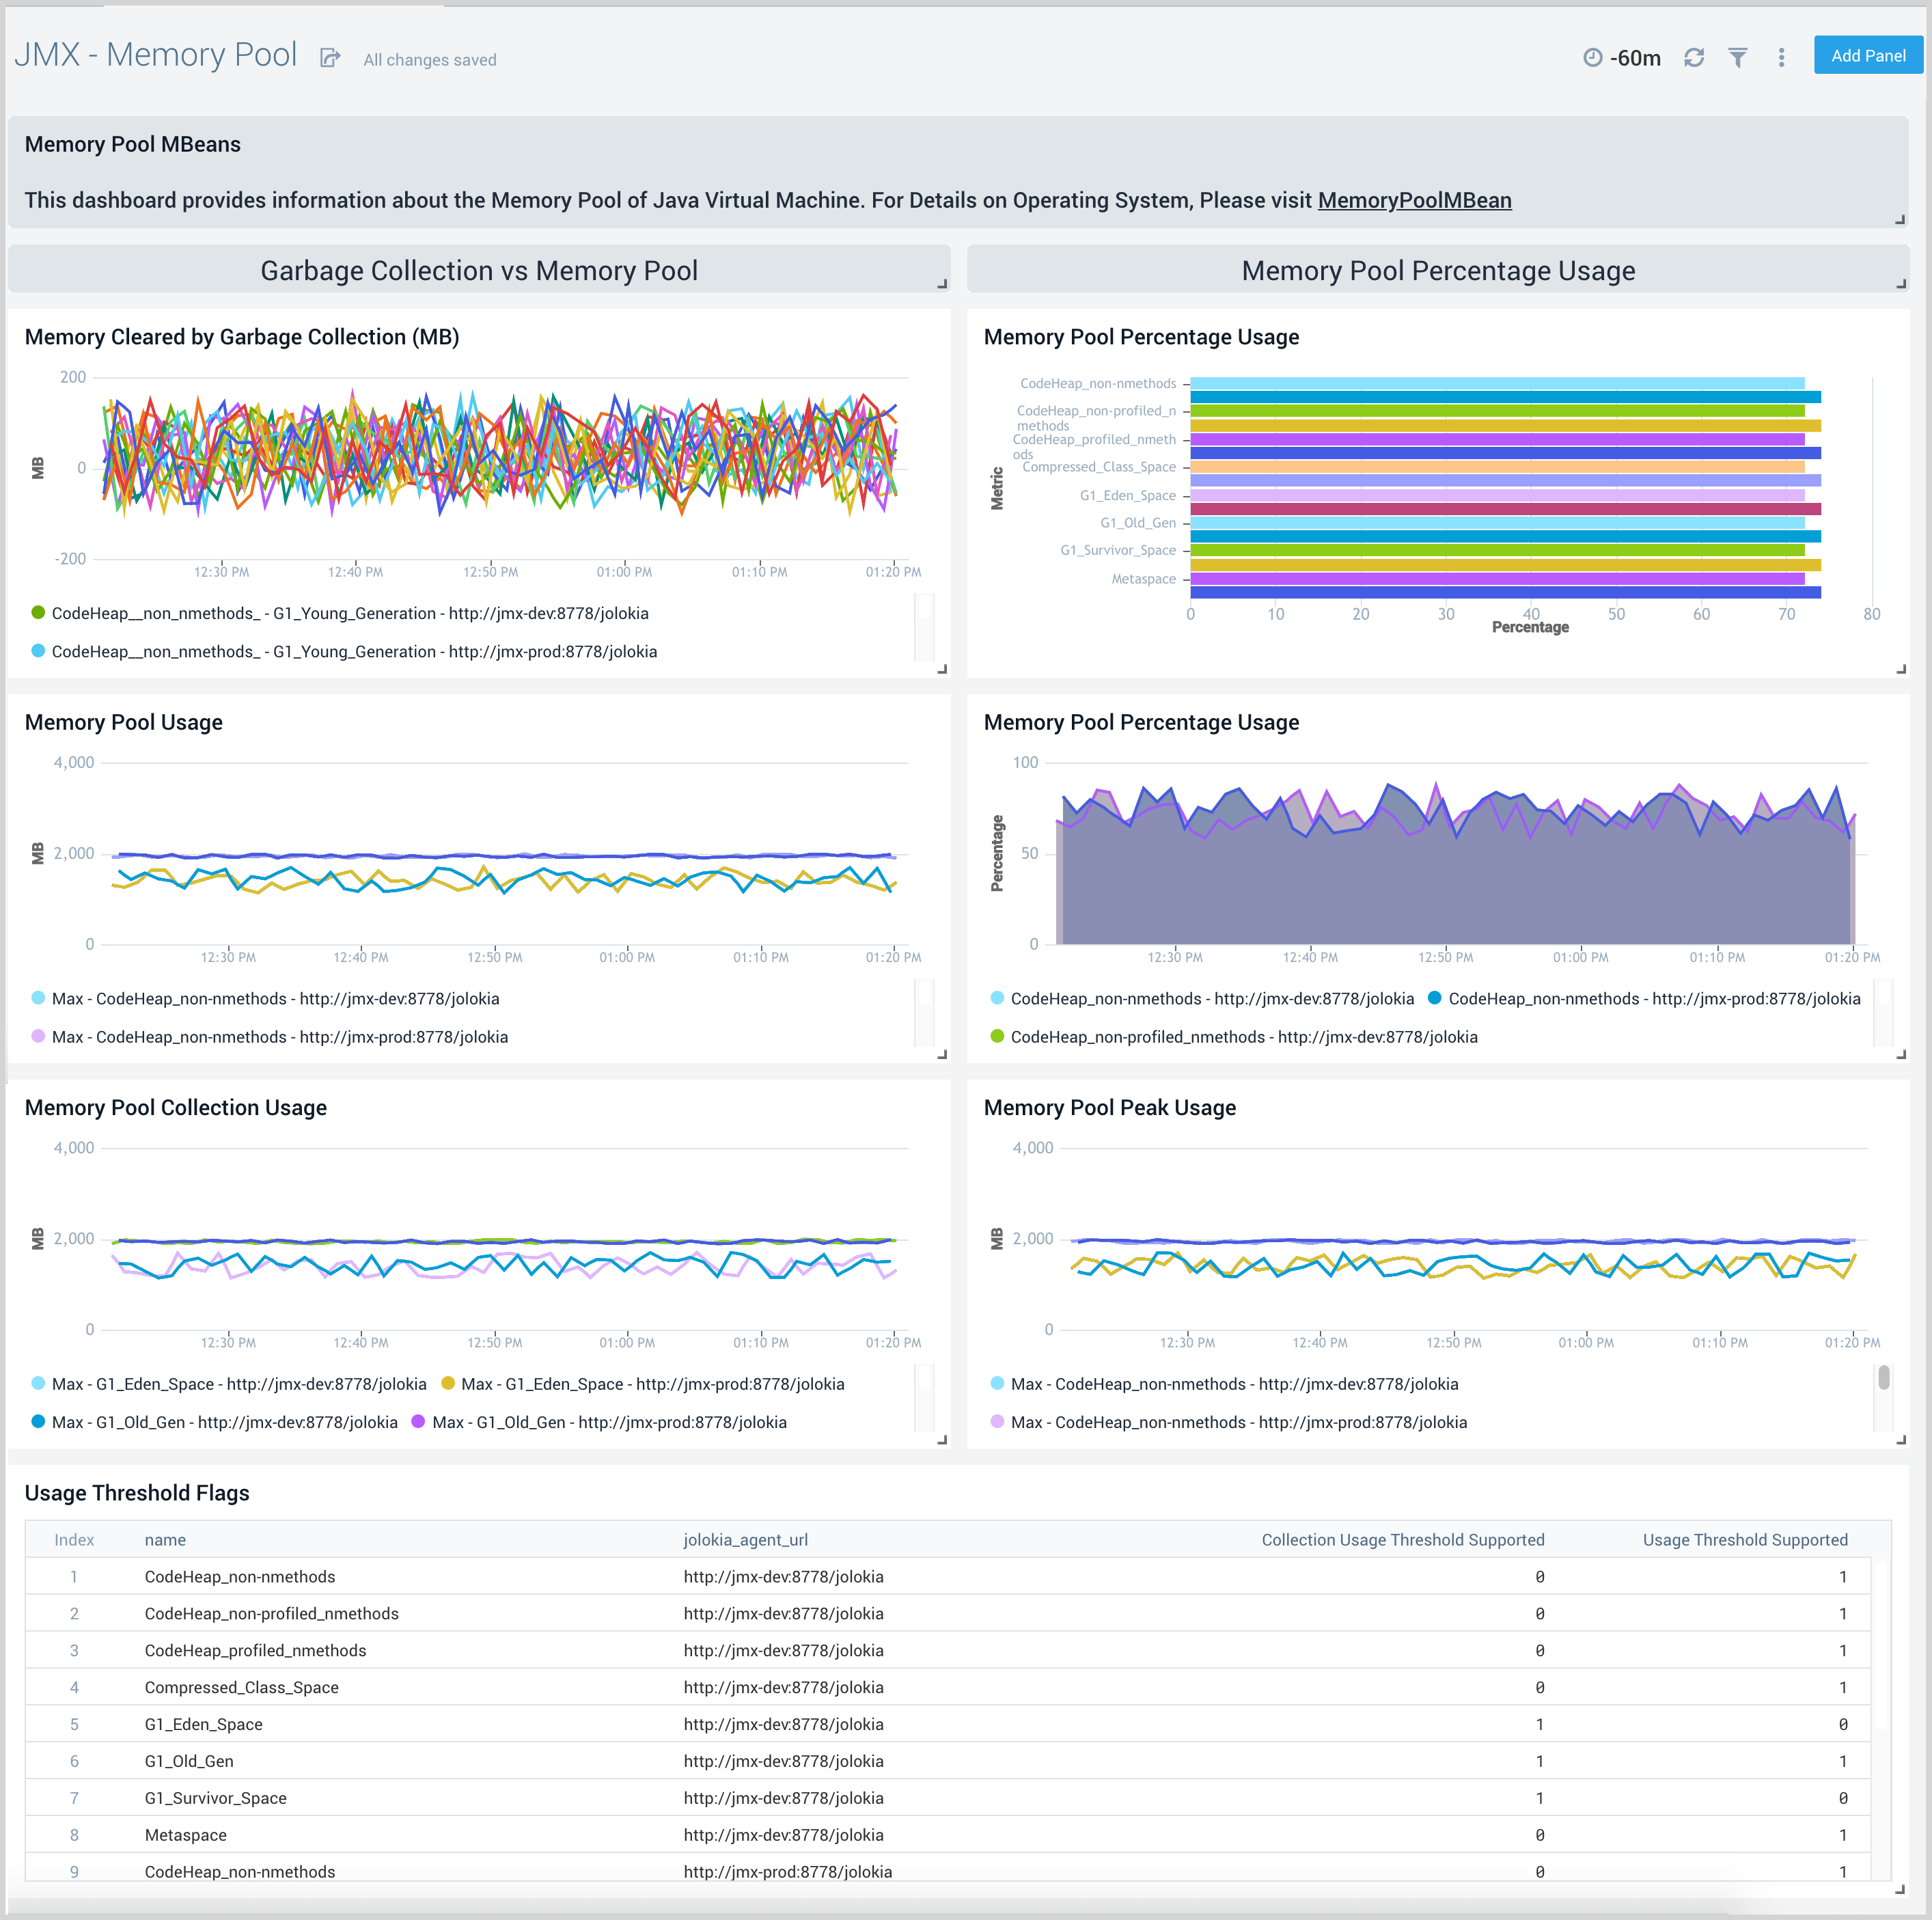This screenshot has width=1932, height=1920.
Task: Click the name column header in the table
Action: pos(165,1540)
